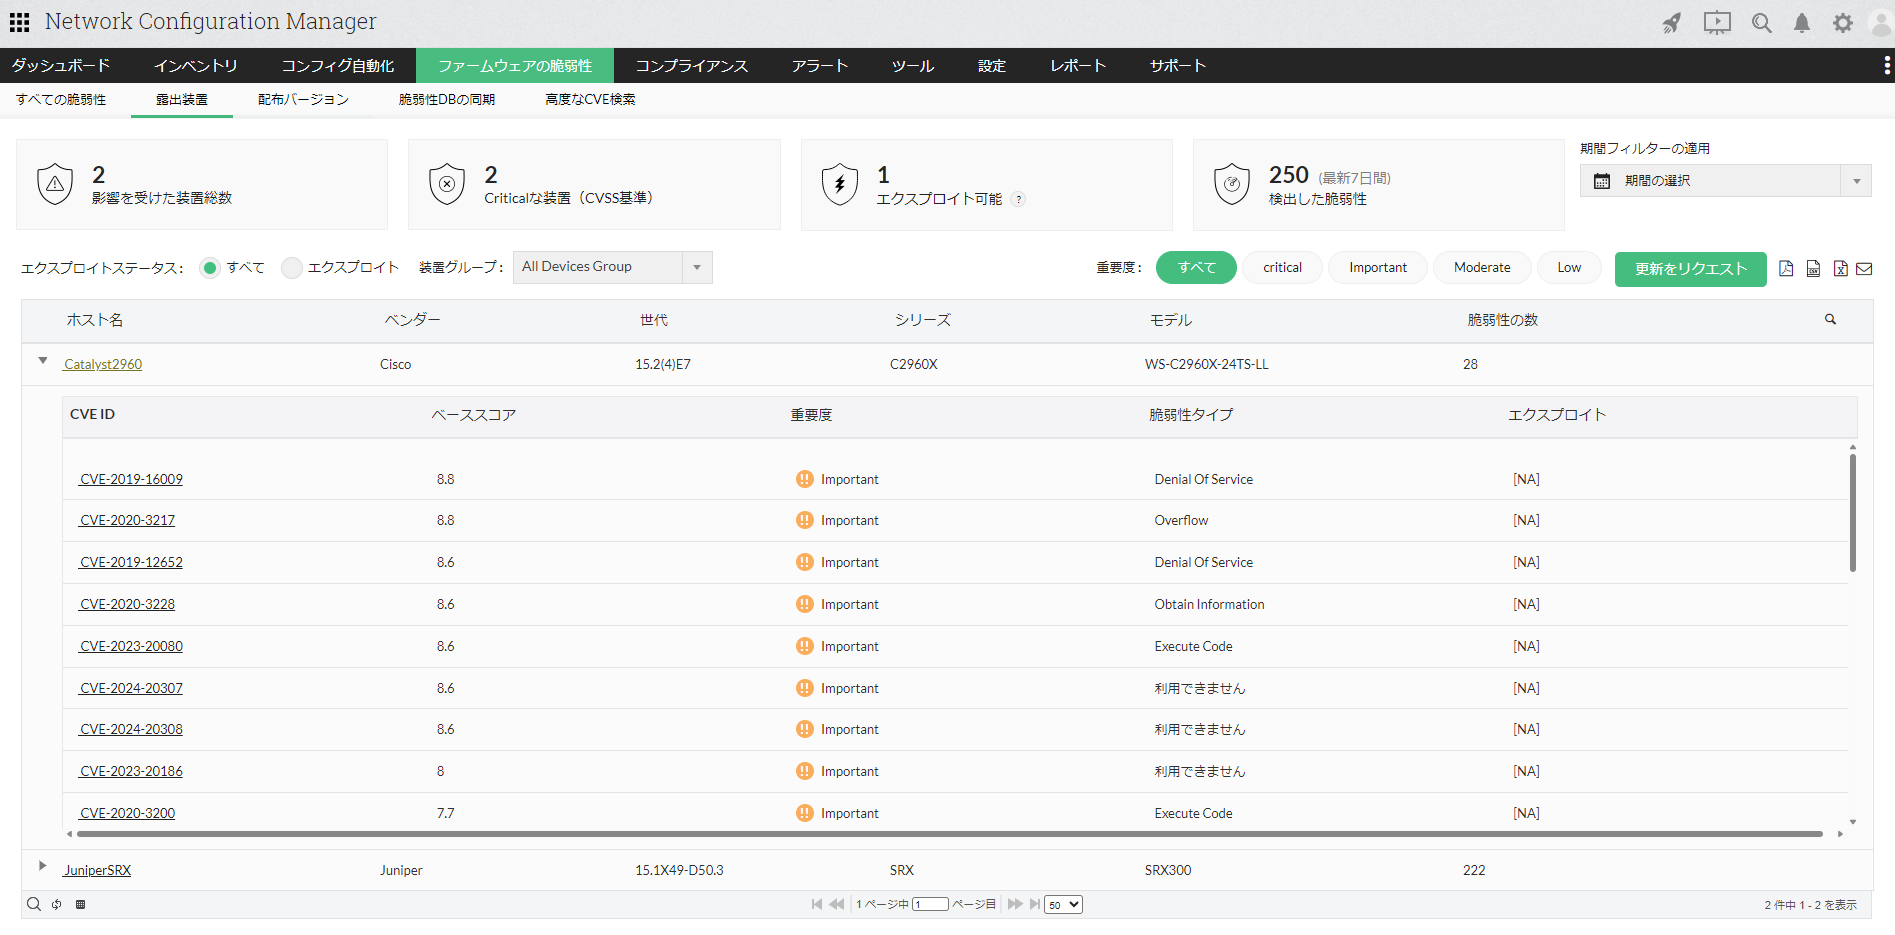Switch to the 配布バージョン tab
This screenshot has height=935, width=1895.
pos(303,100)
